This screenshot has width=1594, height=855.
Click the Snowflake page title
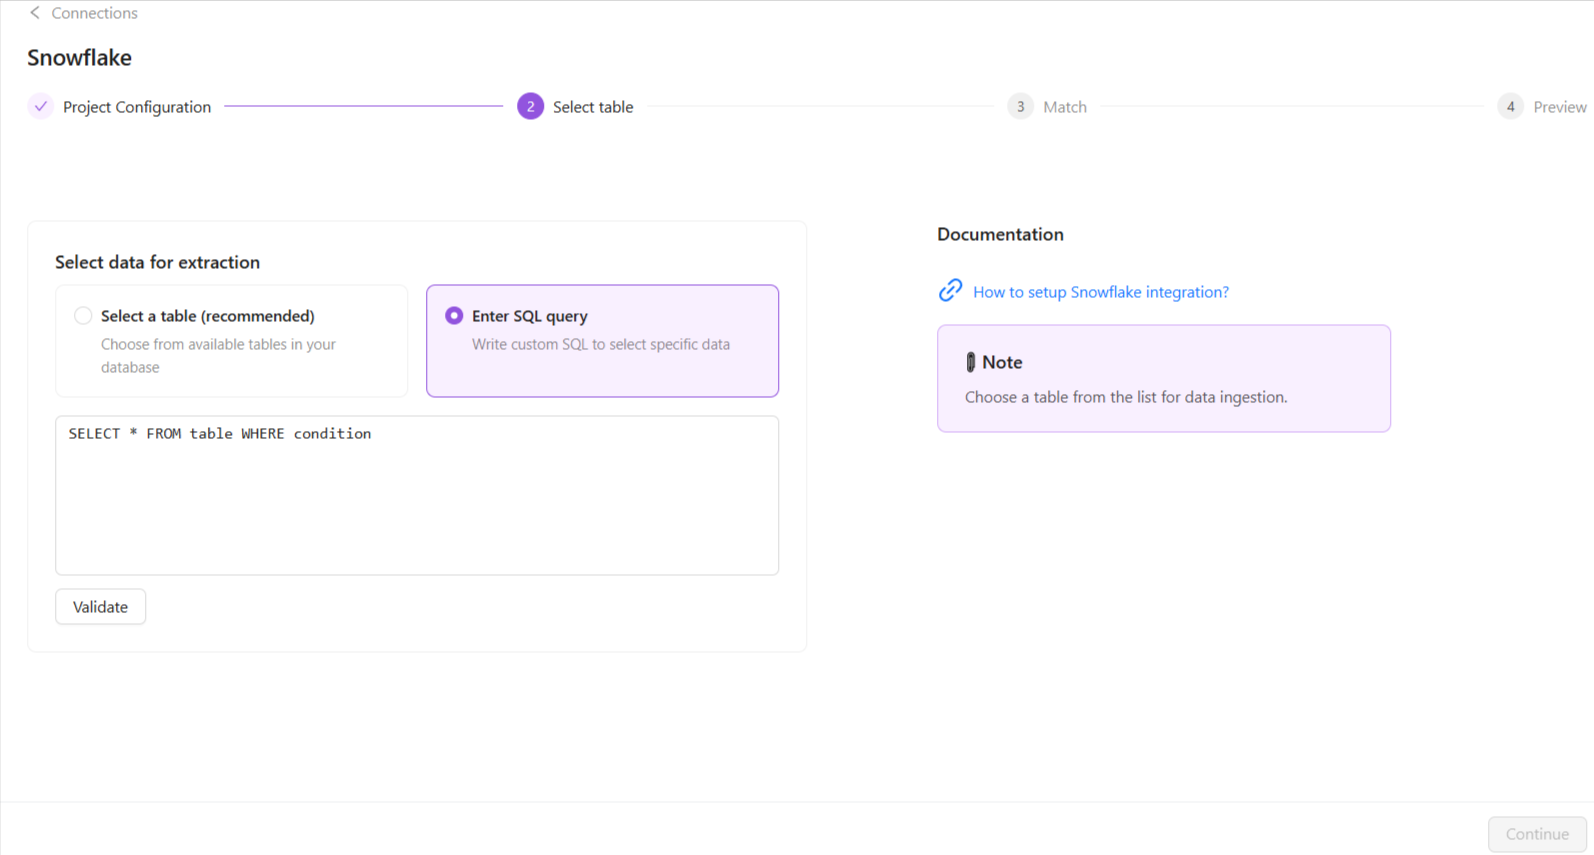point(80,58)
